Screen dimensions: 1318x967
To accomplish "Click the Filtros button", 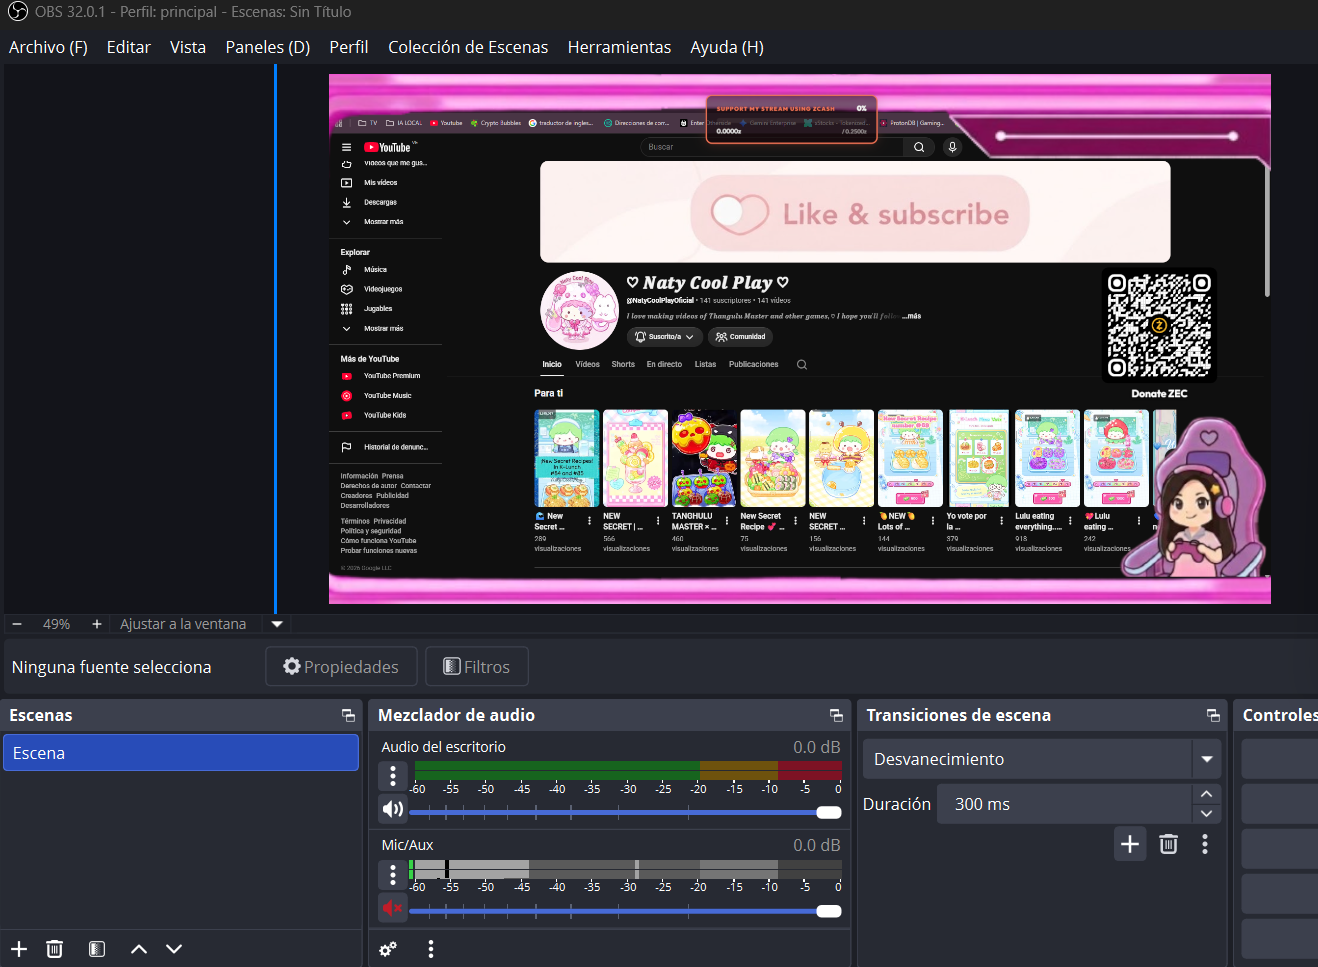I will pyautogui.click(x=477, y=666).
